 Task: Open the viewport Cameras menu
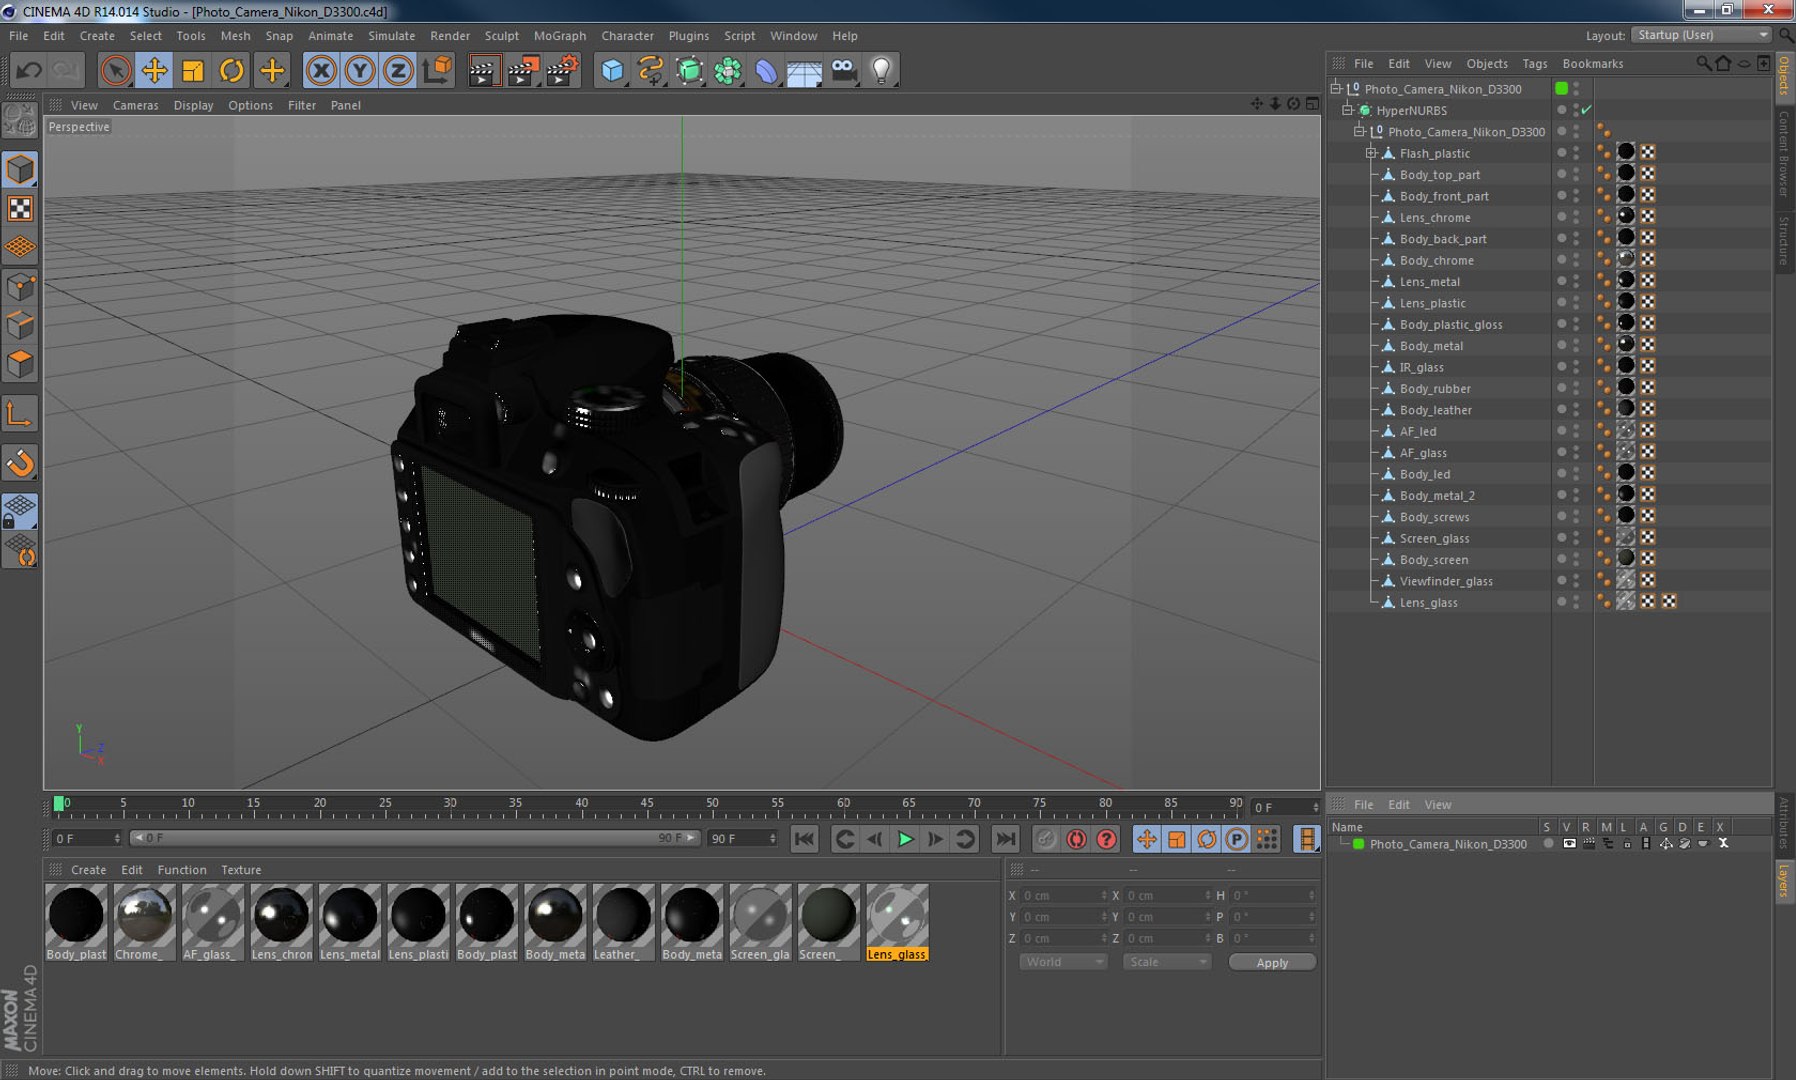click(136, 105)
